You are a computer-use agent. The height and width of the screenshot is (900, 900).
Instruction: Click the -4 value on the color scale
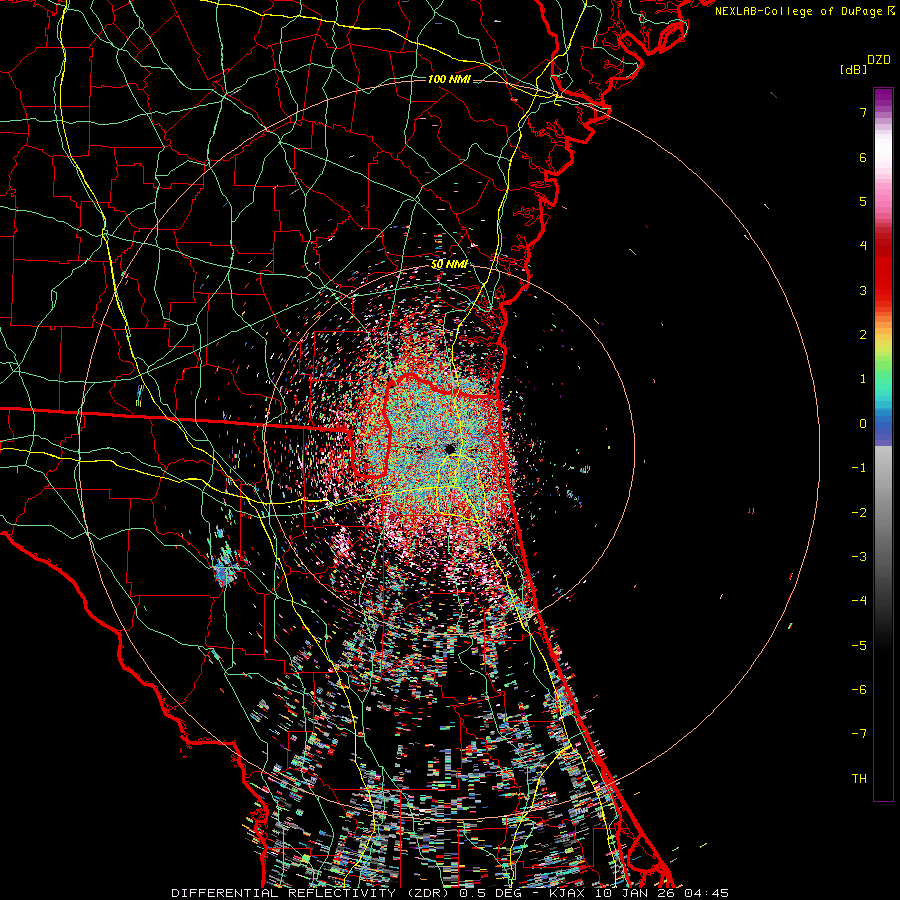point(859,600)
